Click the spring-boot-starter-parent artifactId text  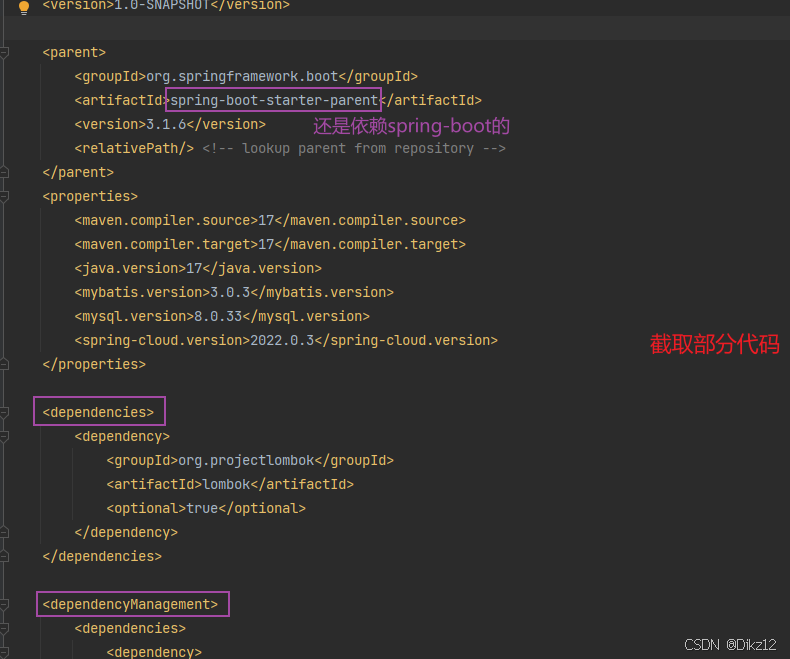[x=274, y=100]
